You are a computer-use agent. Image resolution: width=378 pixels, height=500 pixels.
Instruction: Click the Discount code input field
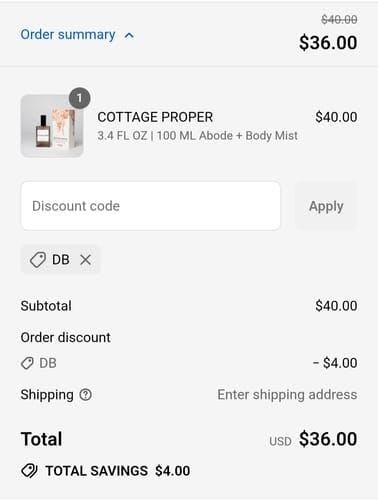(151, 206)
